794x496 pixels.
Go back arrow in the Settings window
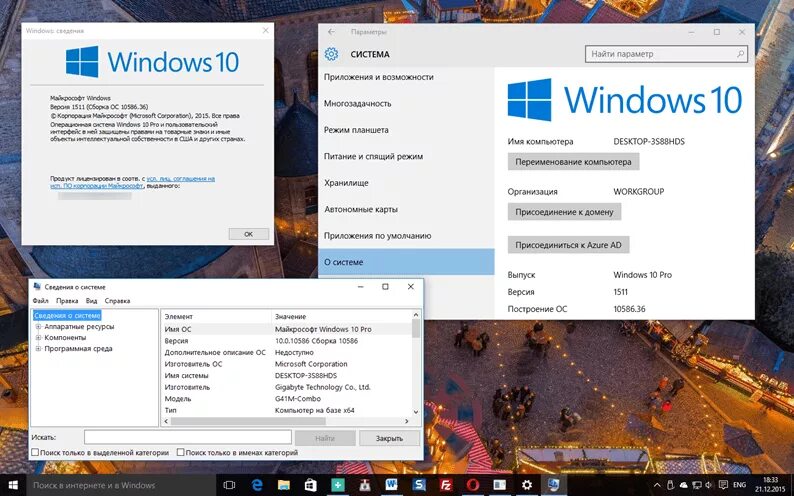point(331,31)
